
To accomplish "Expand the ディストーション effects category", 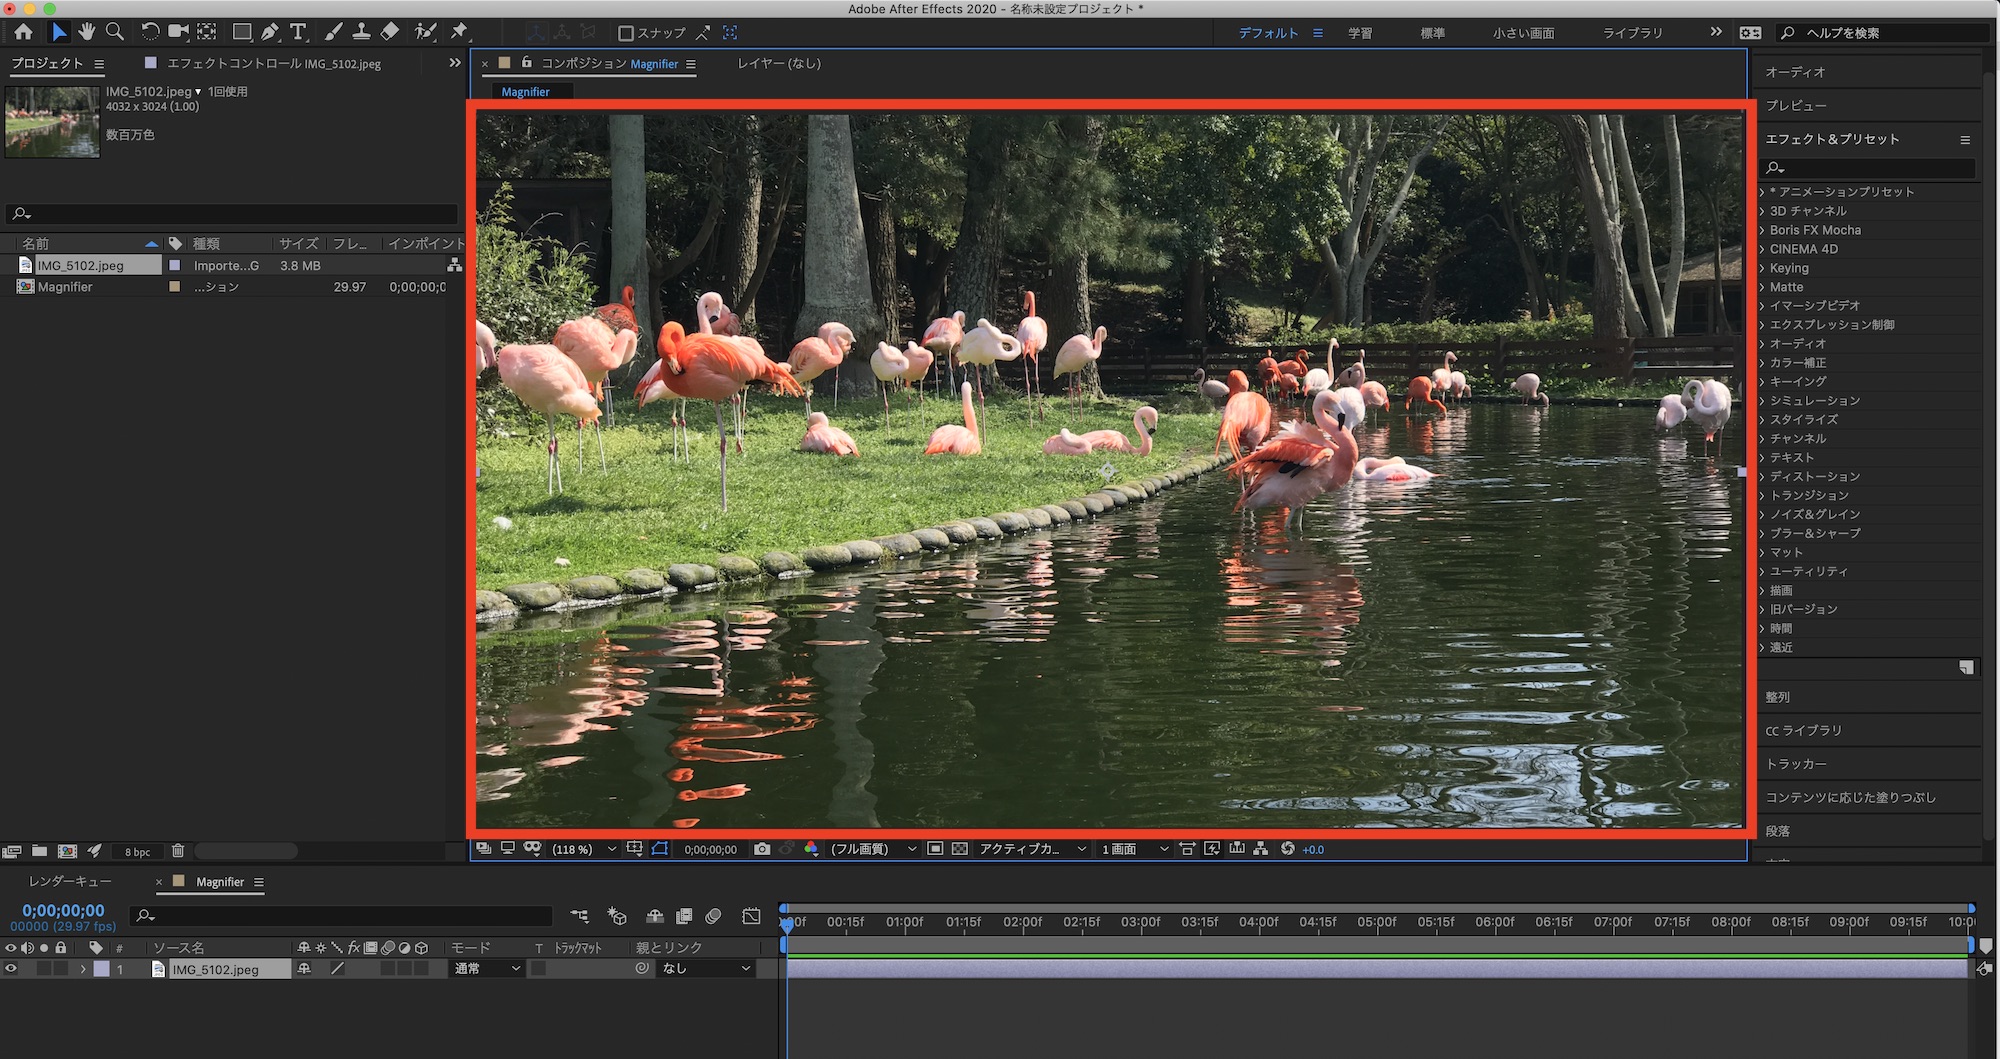I will click(1814, 476).
